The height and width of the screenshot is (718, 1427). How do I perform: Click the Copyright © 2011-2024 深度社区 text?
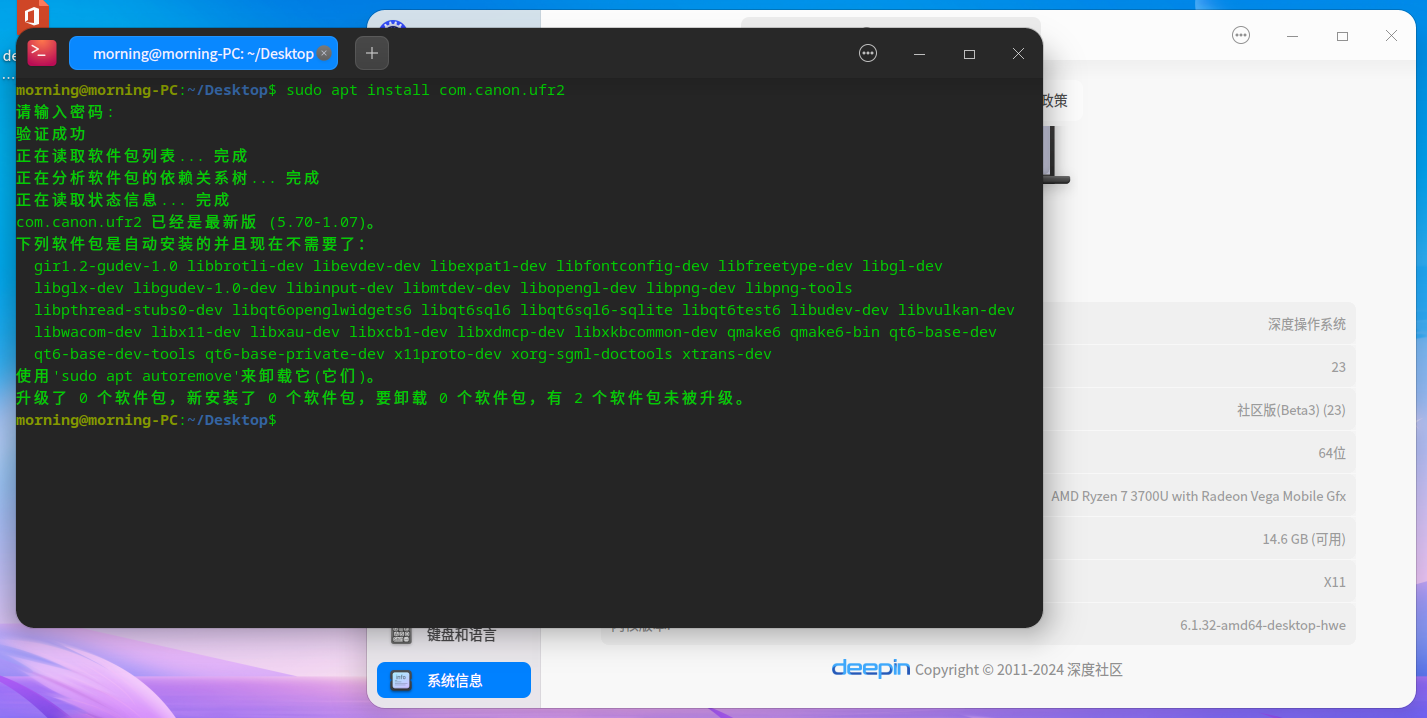(x=1019, y=670)
